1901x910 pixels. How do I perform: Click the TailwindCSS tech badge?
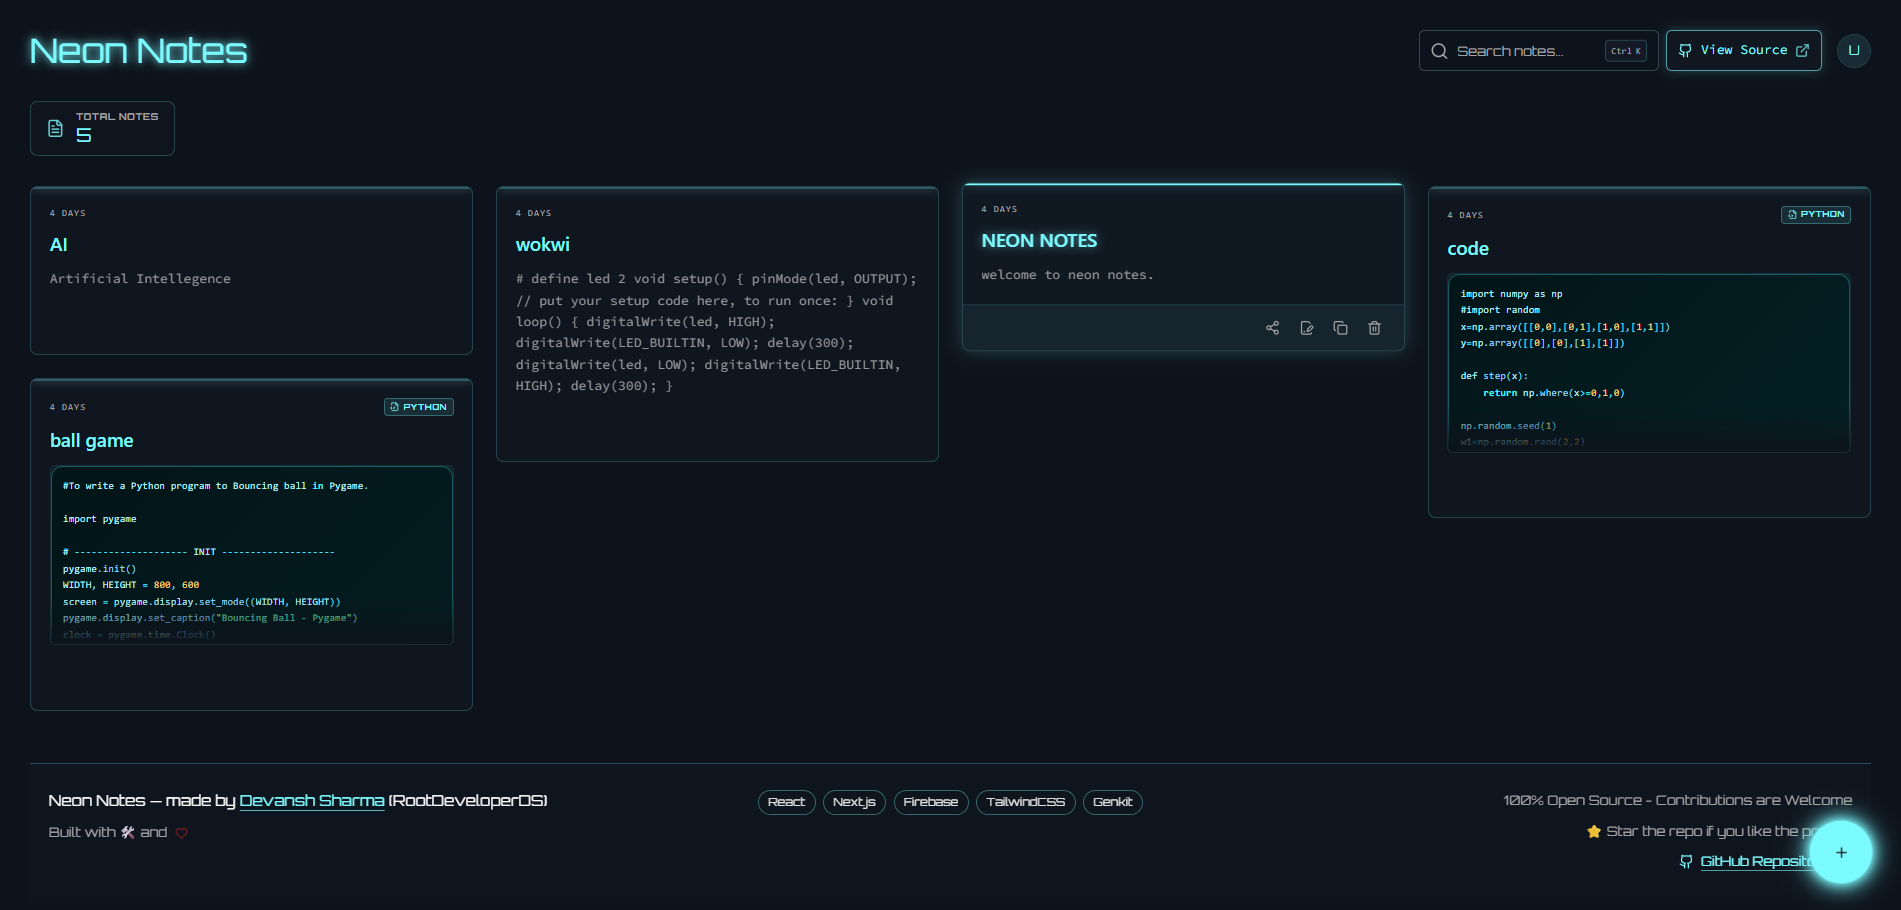coord(1025,802)
